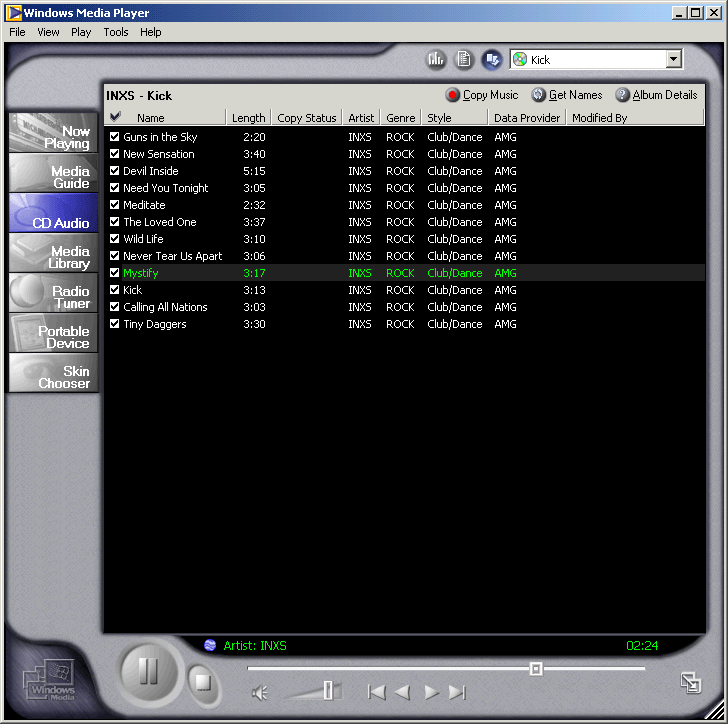
Task: Click the Style column header
Action: click(455, 118)
